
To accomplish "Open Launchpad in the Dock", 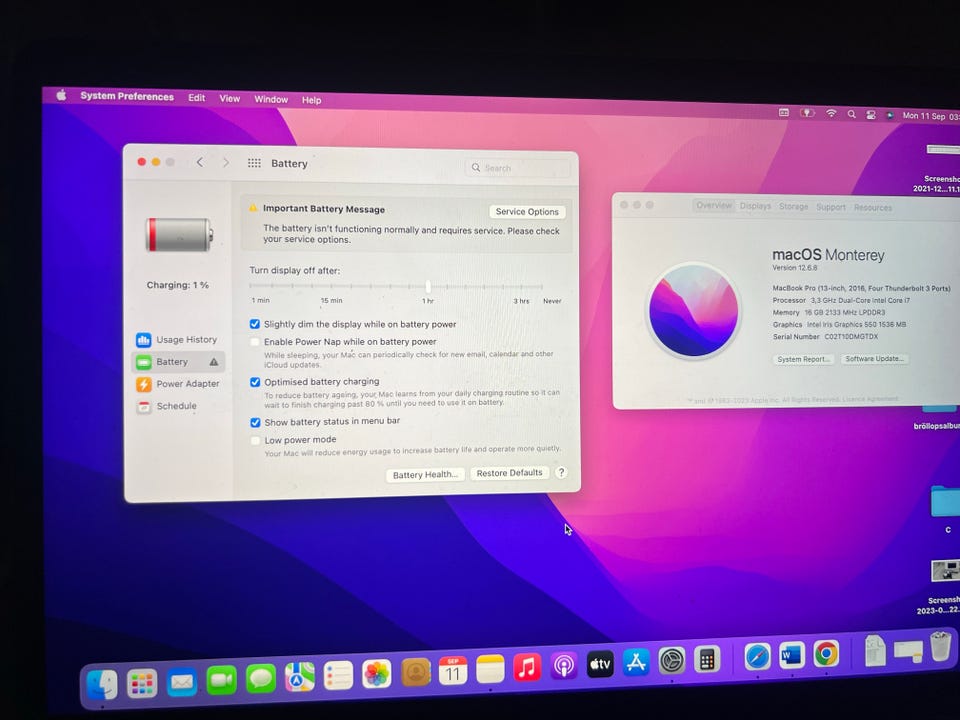I will click(142, 683).
